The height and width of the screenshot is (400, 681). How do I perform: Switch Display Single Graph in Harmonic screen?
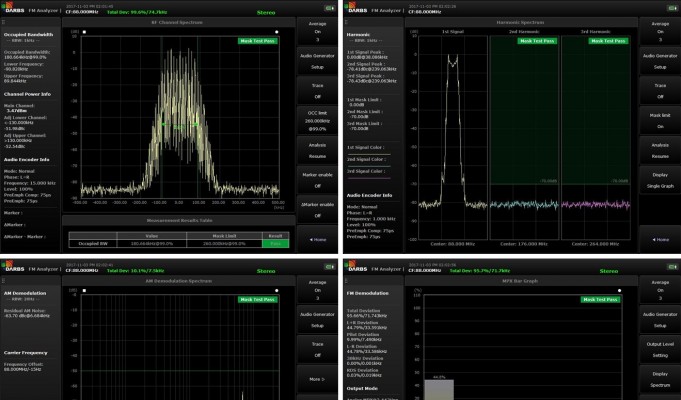coord(660,180)
